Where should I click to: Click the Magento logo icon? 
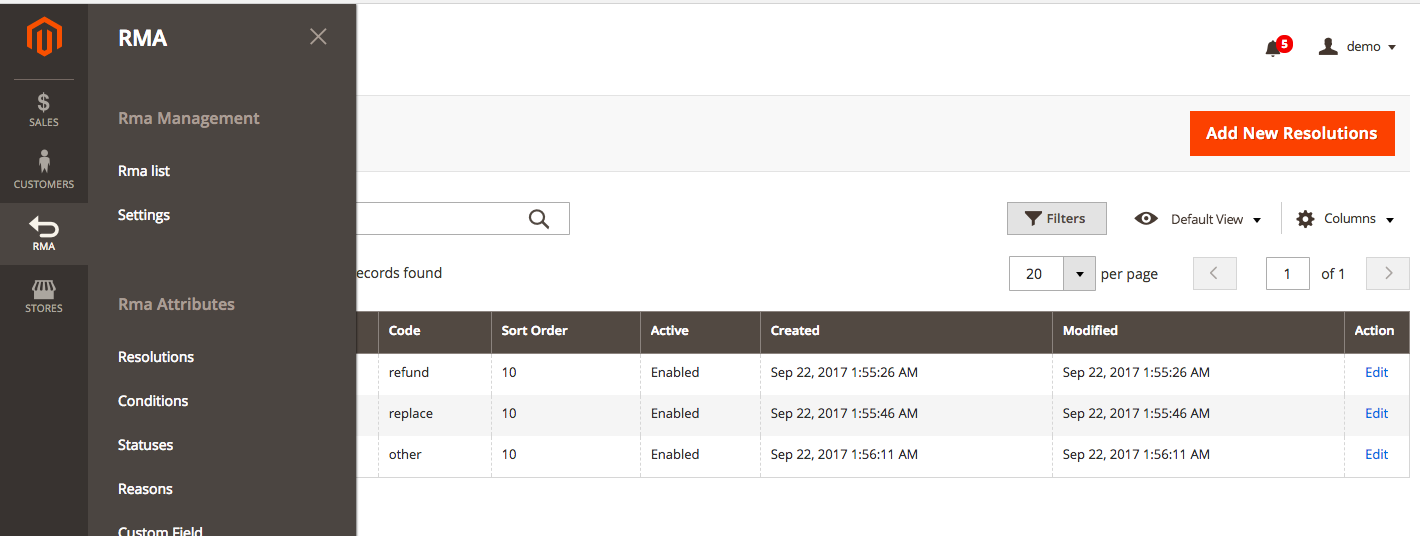[x=44, y=39]
